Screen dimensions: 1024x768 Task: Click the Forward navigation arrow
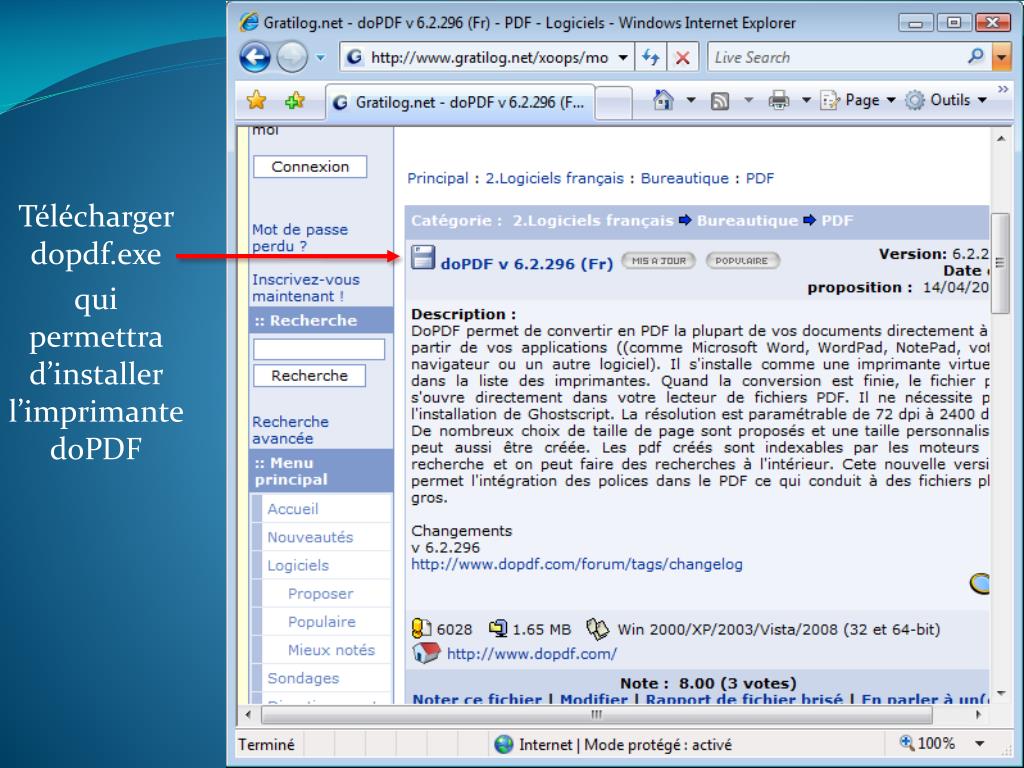point(292,57)
